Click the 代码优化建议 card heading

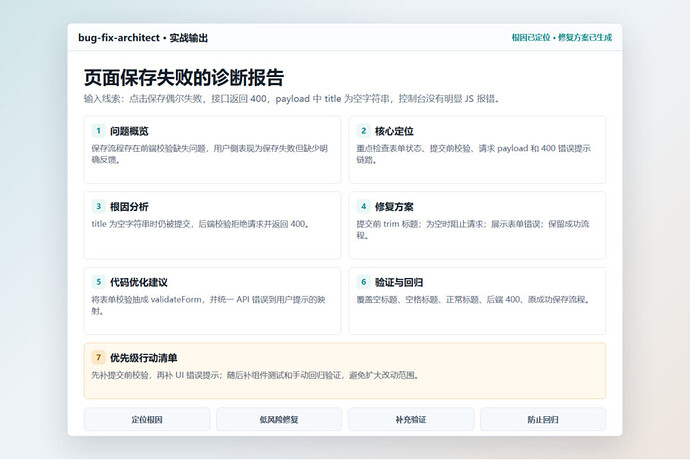pyautogui.click(x=139, y=283)
